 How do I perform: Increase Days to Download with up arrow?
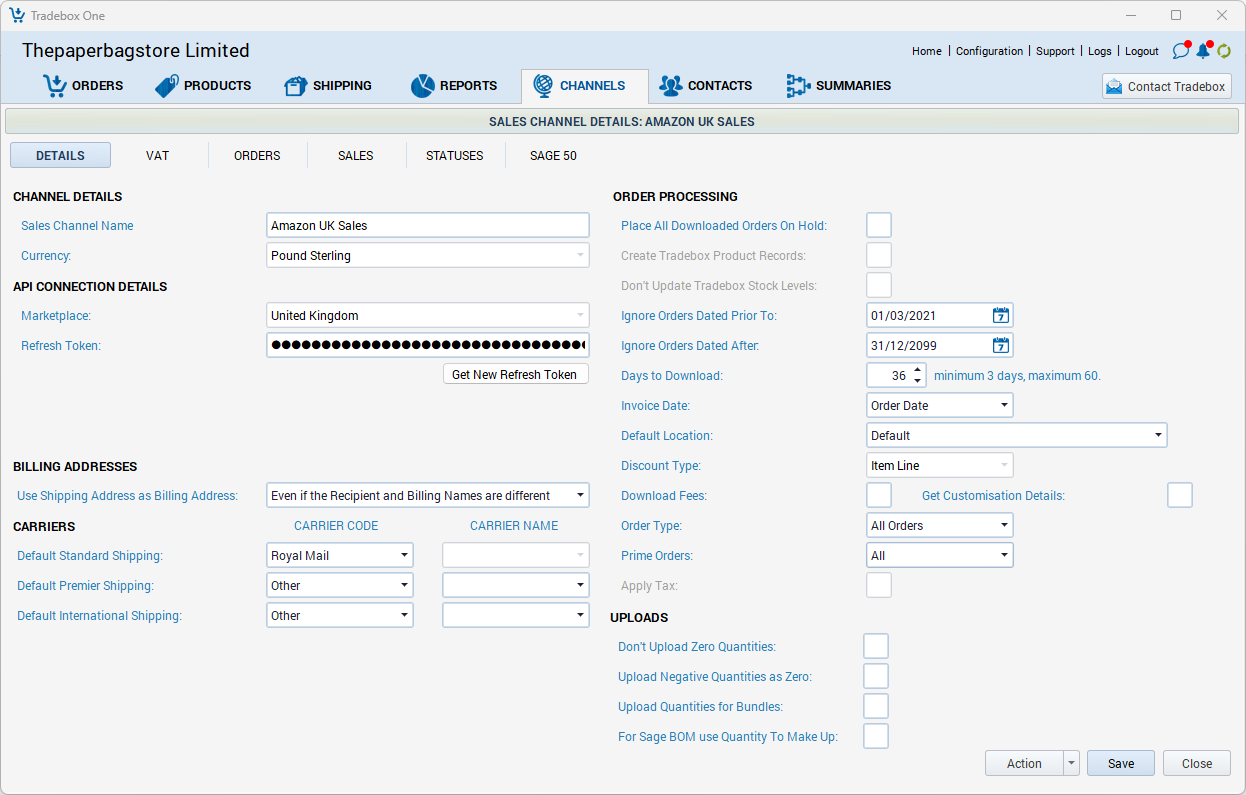pos(918,371)
